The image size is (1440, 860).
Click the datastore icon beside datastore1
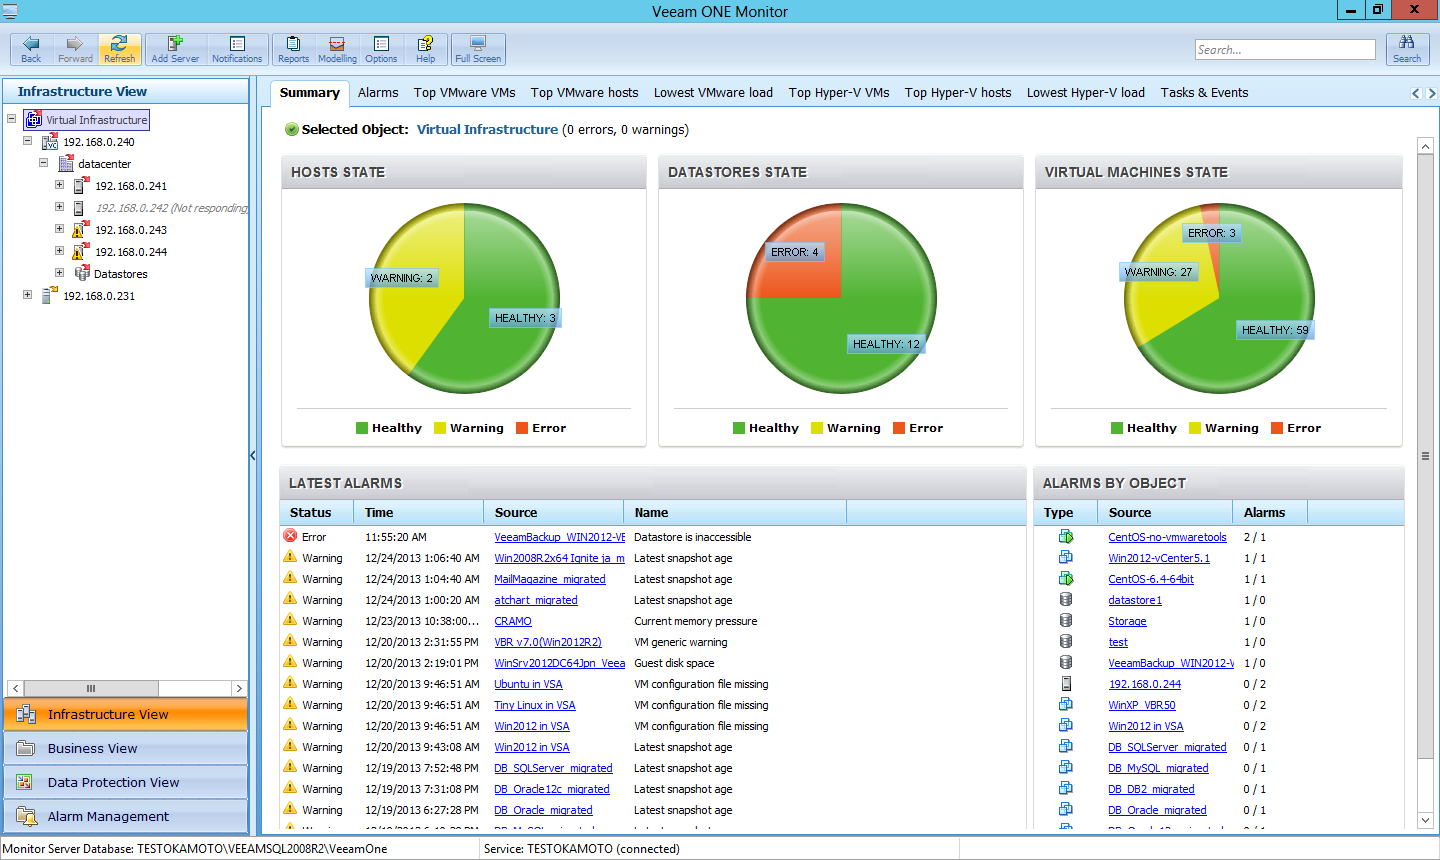(x=1066, y=599)
